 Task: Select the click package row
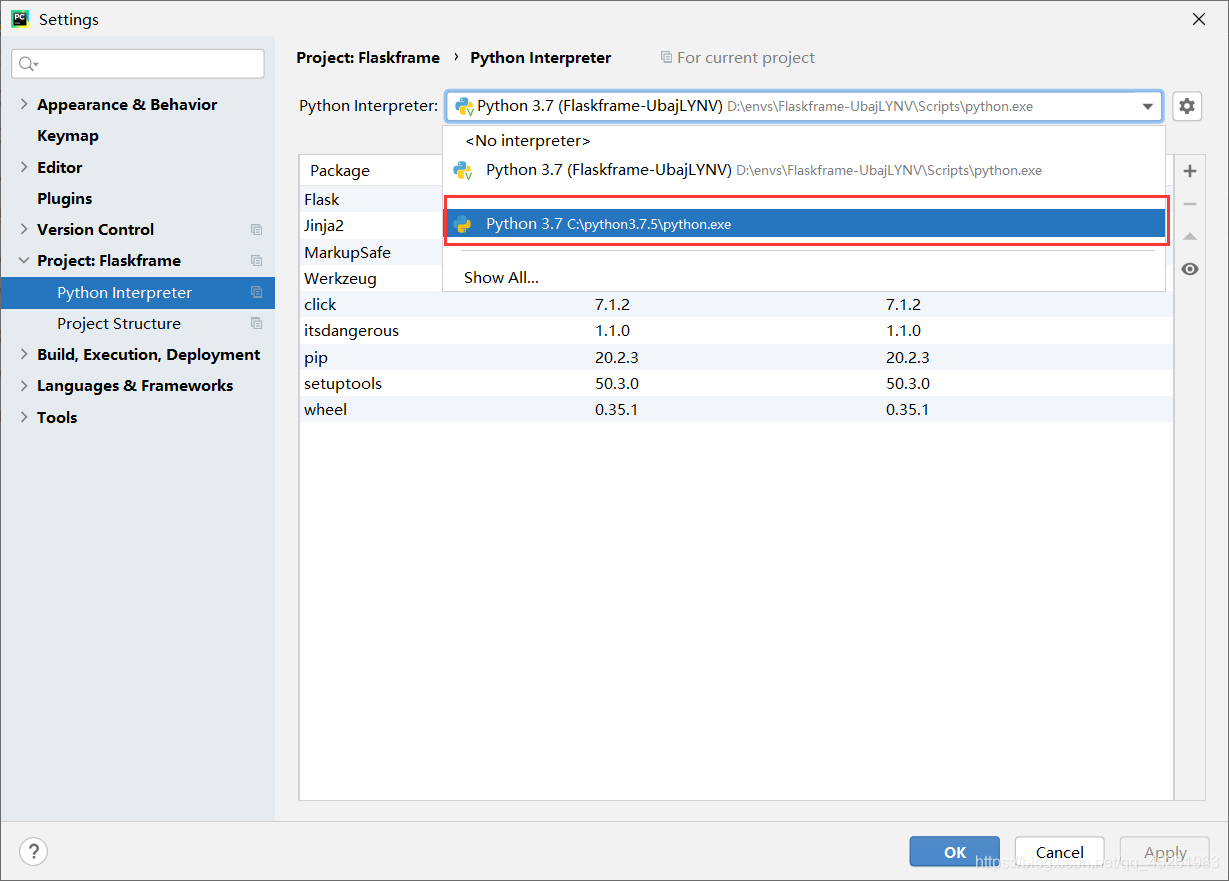pyautogui.click(x=736, y=305)
